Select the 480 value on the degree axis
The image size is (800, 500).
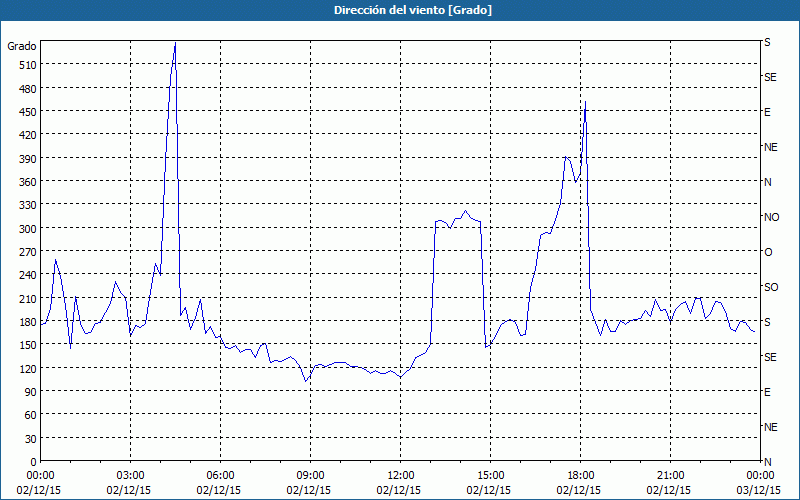(x=28, y=89)
